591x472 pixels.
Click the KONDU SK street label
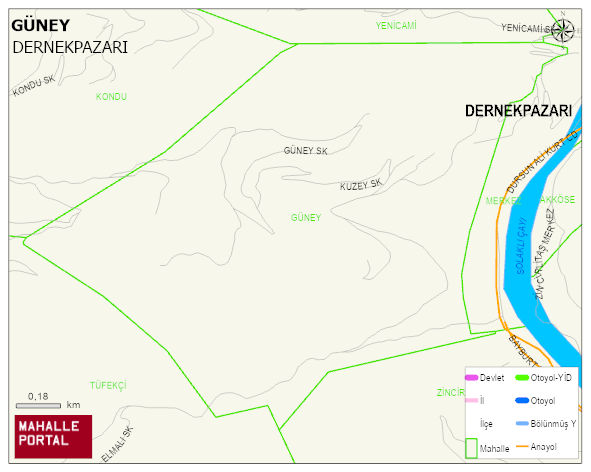pyautogui.click(x=34, y=86)
